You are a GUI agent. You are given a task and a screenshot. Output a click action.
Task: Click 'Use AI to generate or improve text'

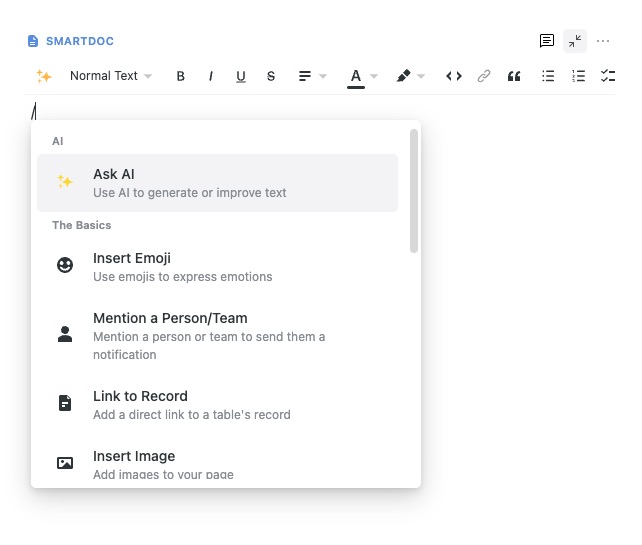(x=190, y=192)
